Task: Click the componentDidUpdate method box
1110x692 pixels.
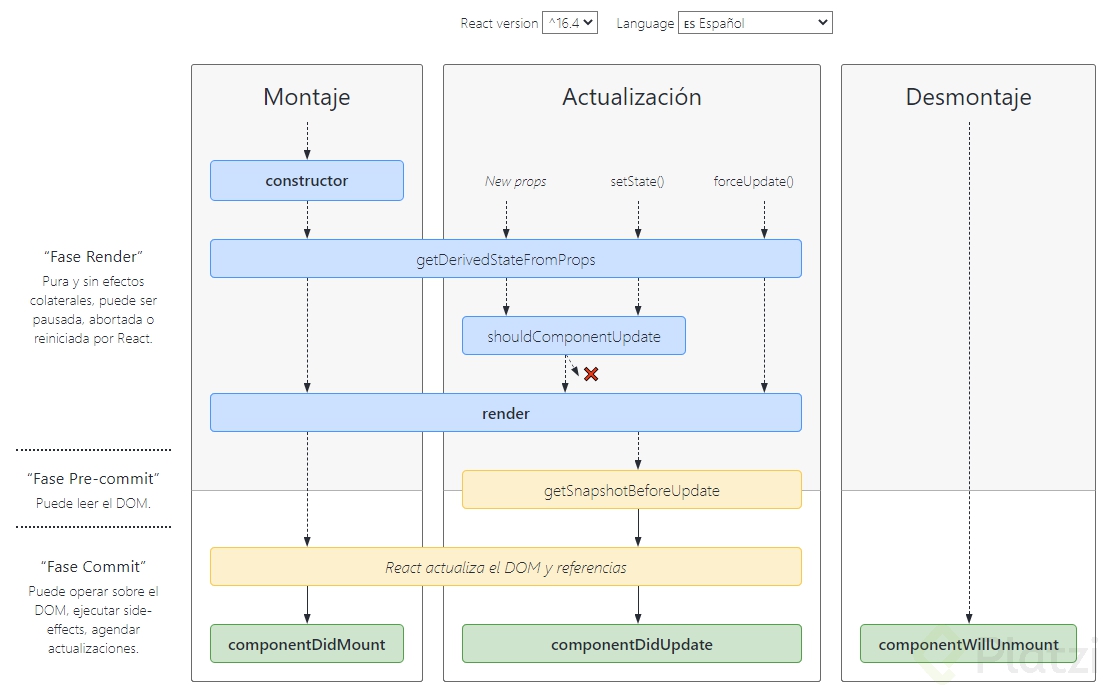Action: click(631, 644)
